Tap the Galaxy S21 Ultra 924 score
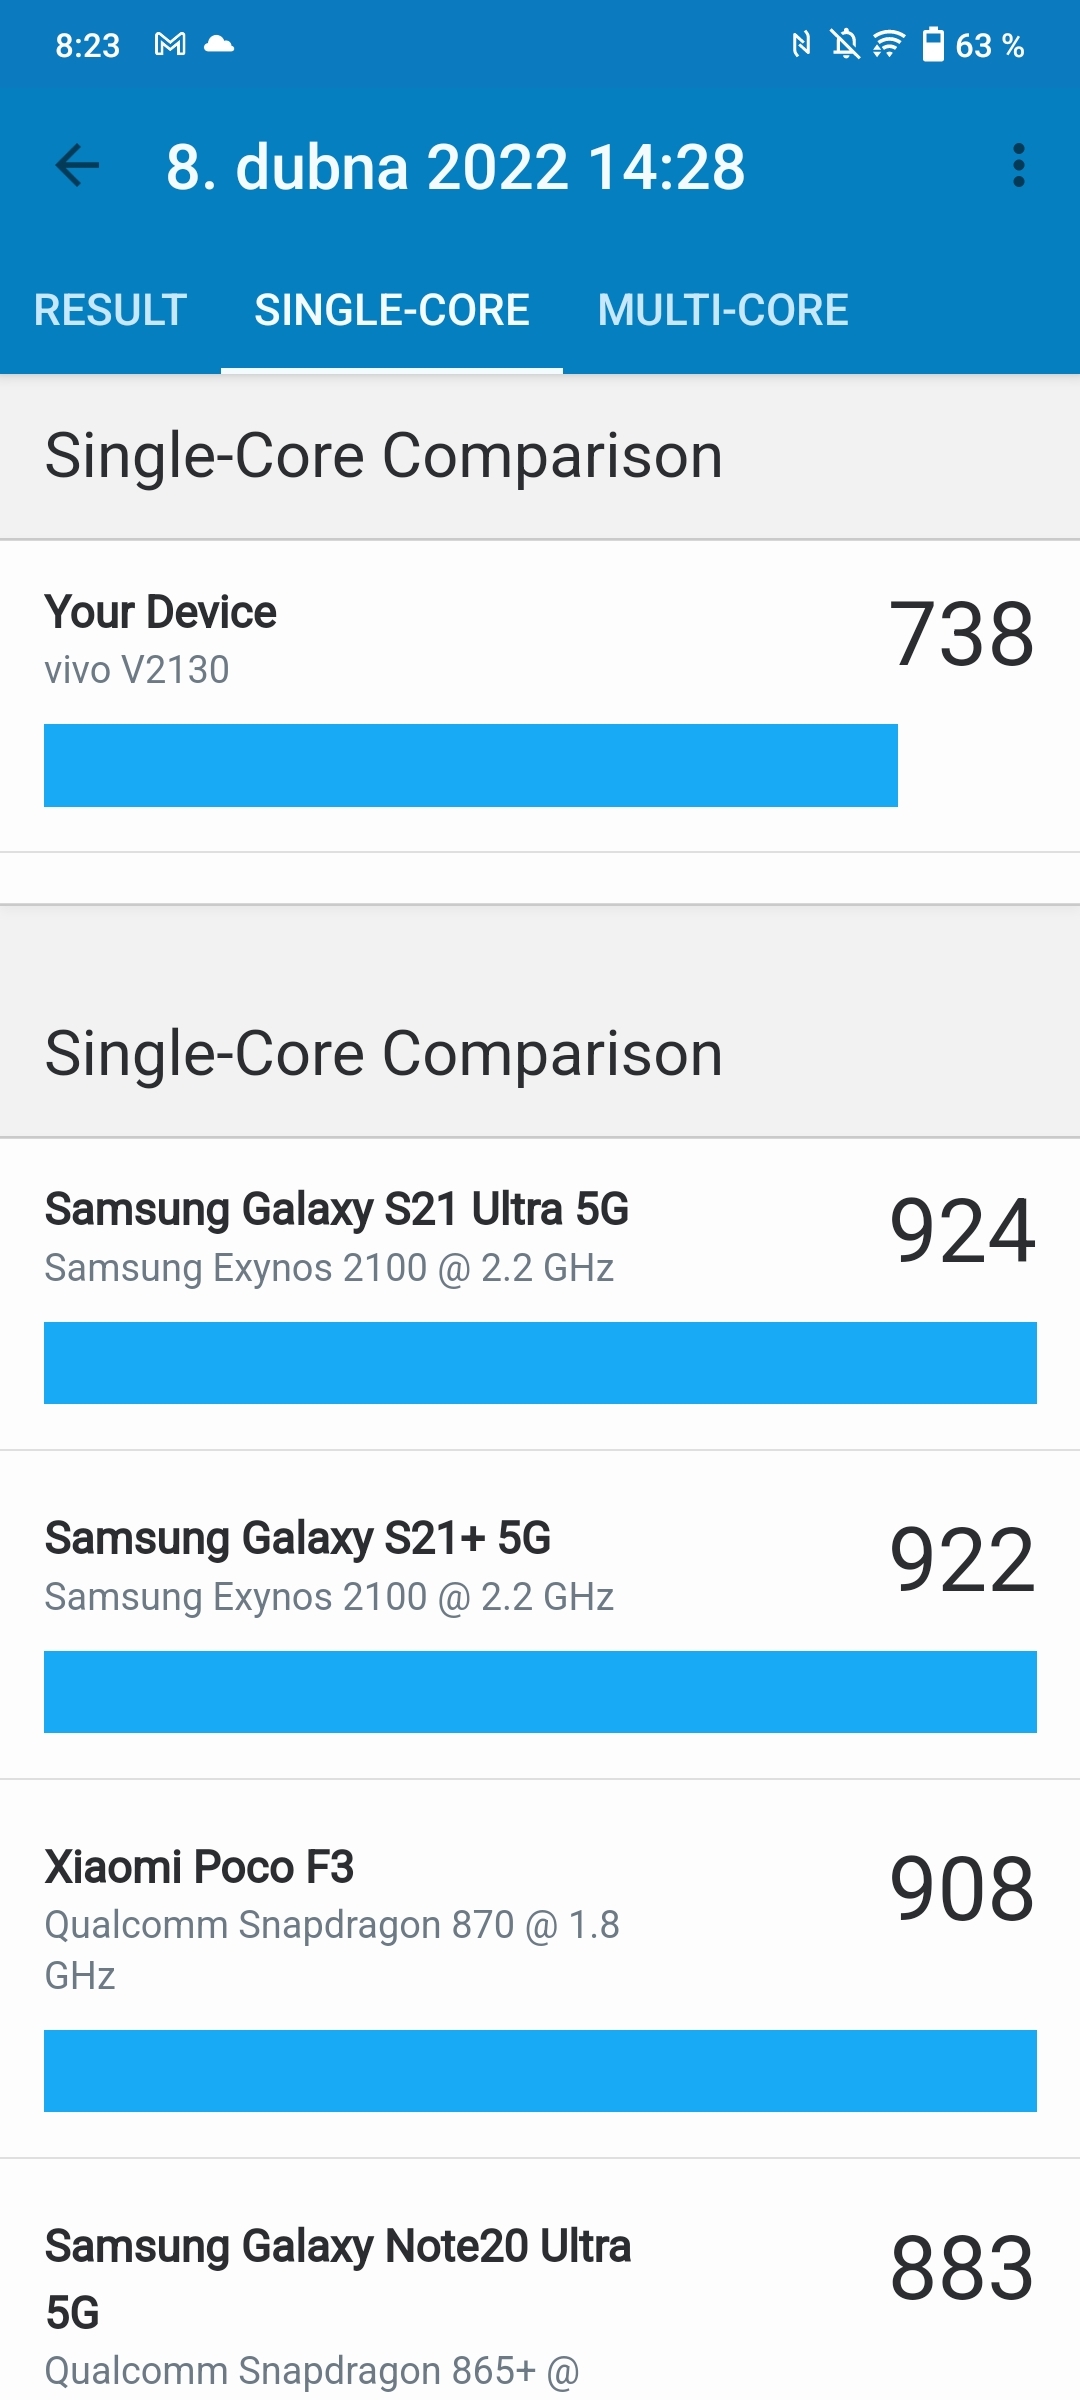Viewport: 1080px width, 2400px height. click(x=962, y=1231)
